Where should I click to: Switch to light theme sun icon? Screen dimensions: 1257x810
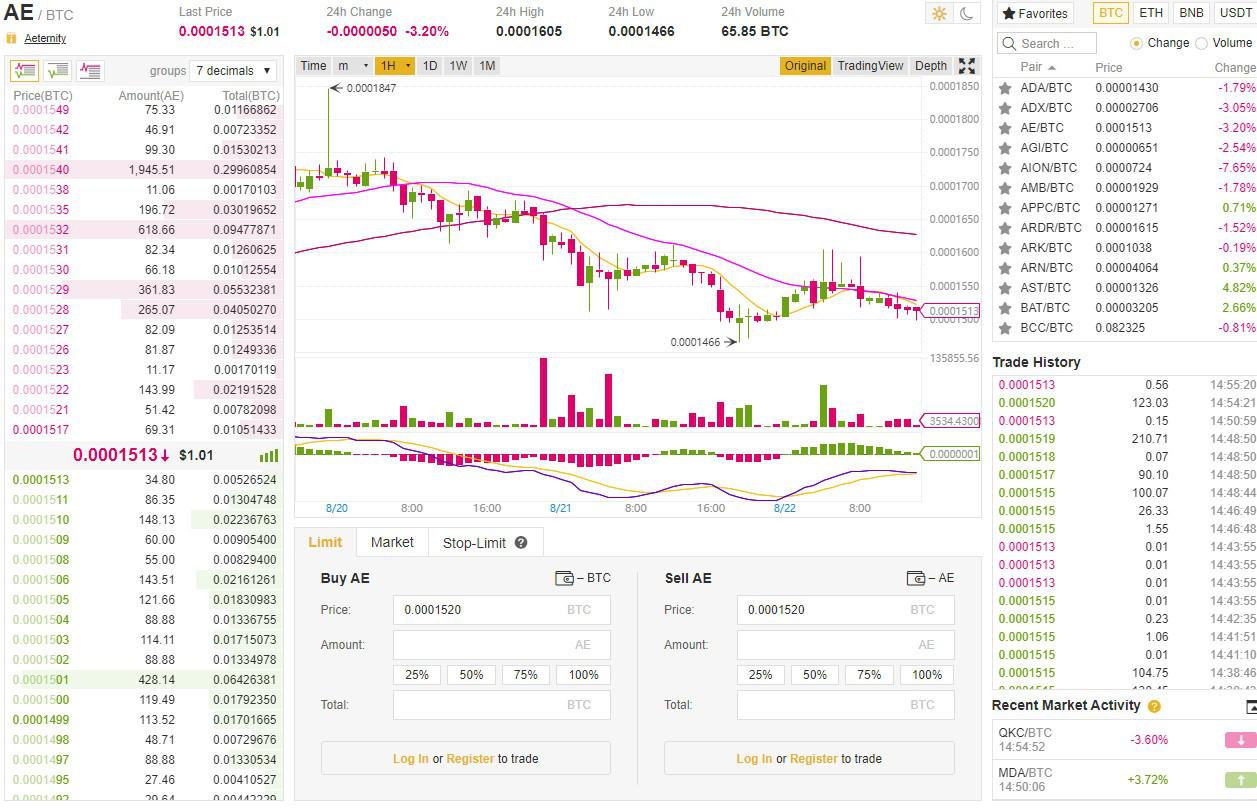tap(939, 13)
